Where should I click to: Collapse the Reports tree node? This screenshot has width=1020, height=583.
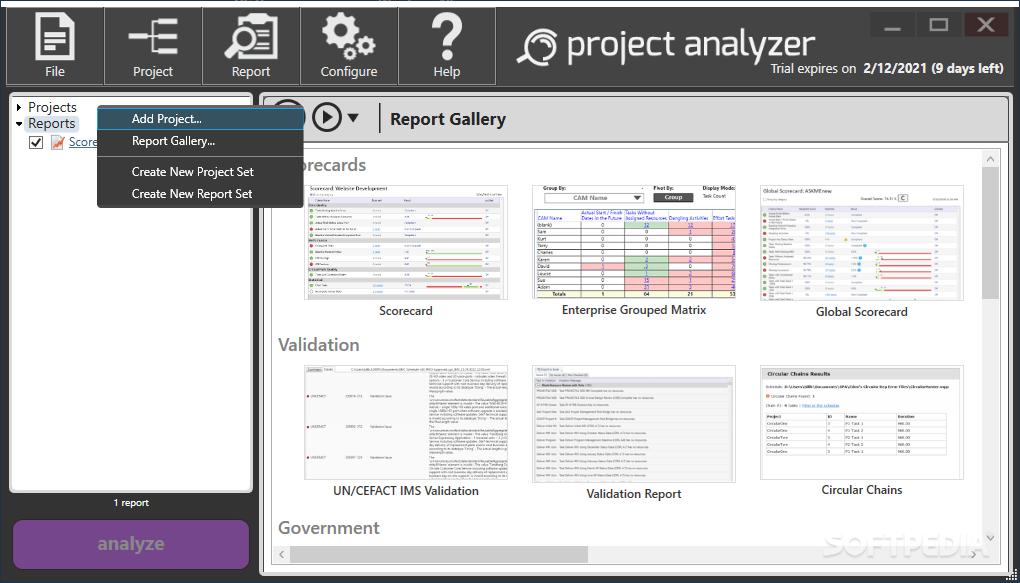pyautogui.click(x=20, y=124)
